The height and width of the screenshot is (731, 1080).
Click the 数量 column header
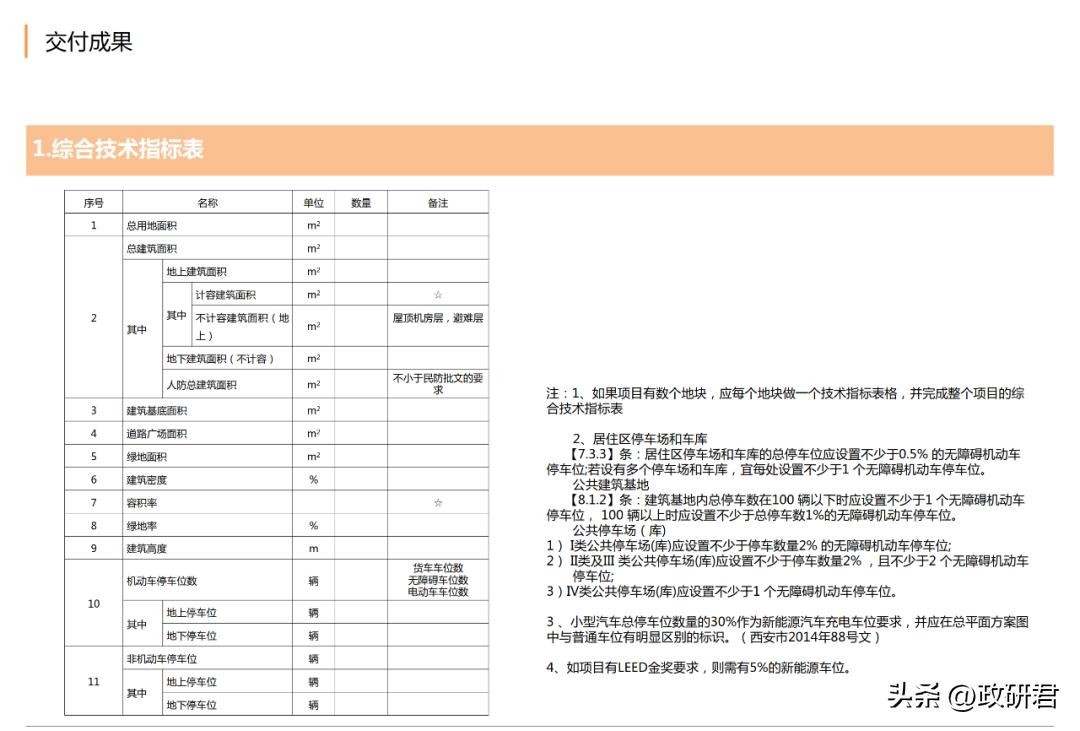(361, 203)
